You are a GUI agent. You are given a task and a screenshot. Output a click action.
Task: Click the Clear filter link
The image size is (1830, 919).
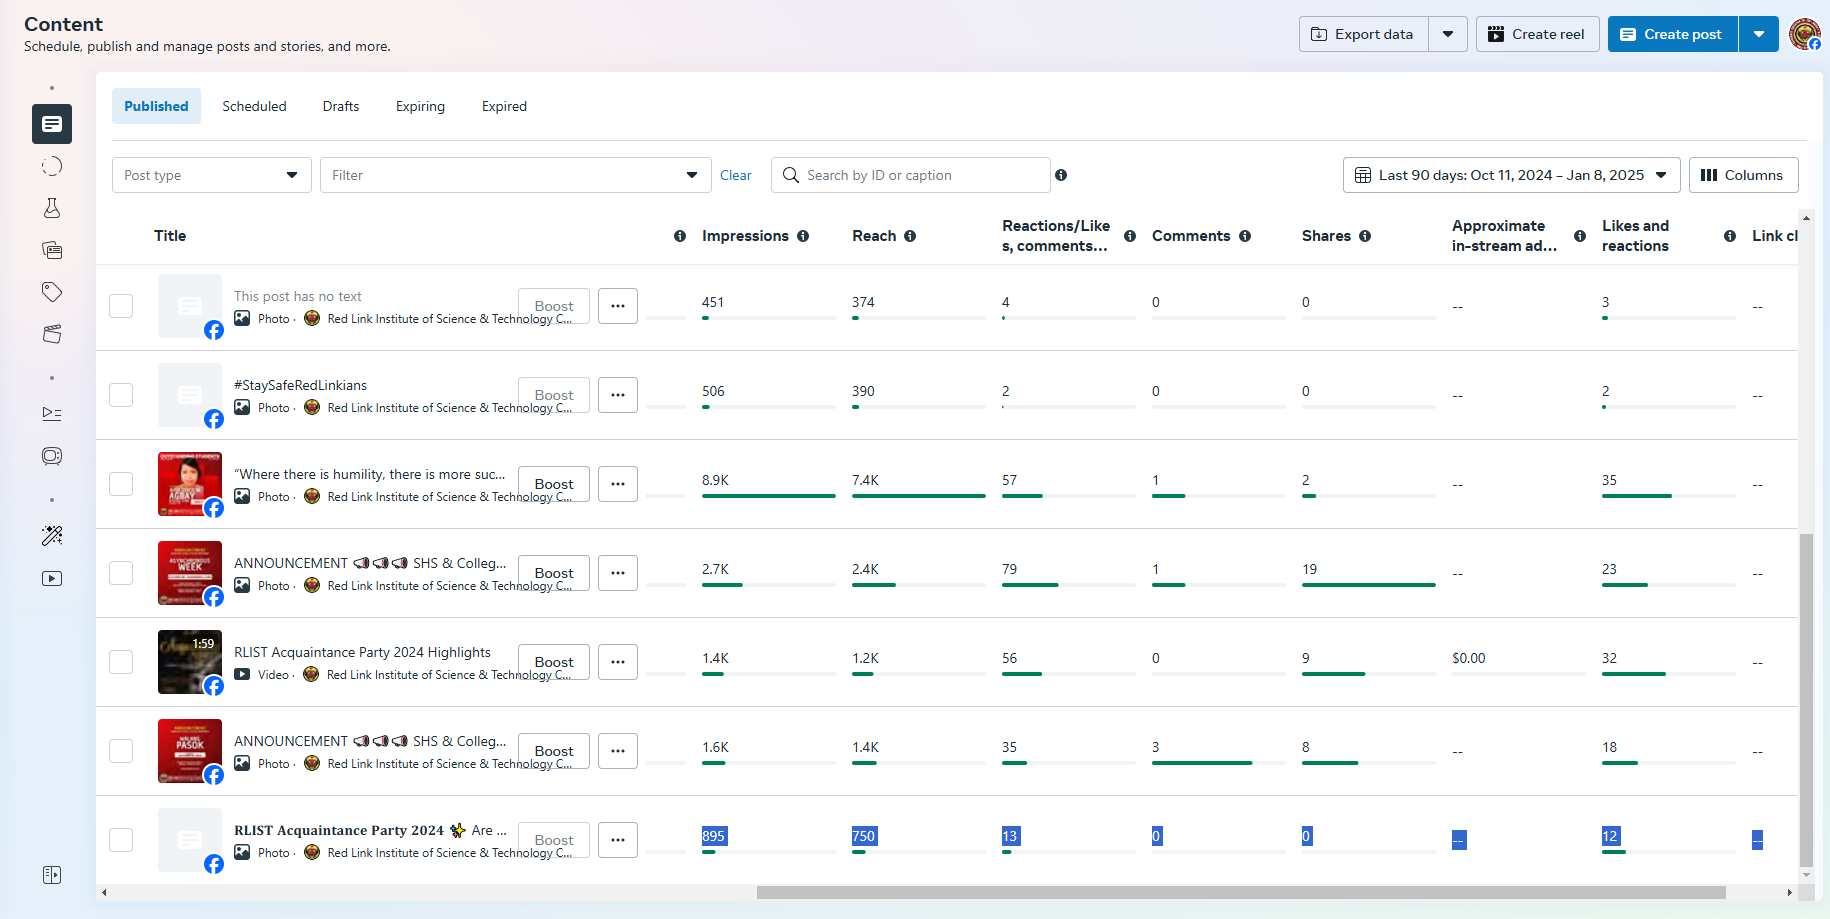(735, 175)
